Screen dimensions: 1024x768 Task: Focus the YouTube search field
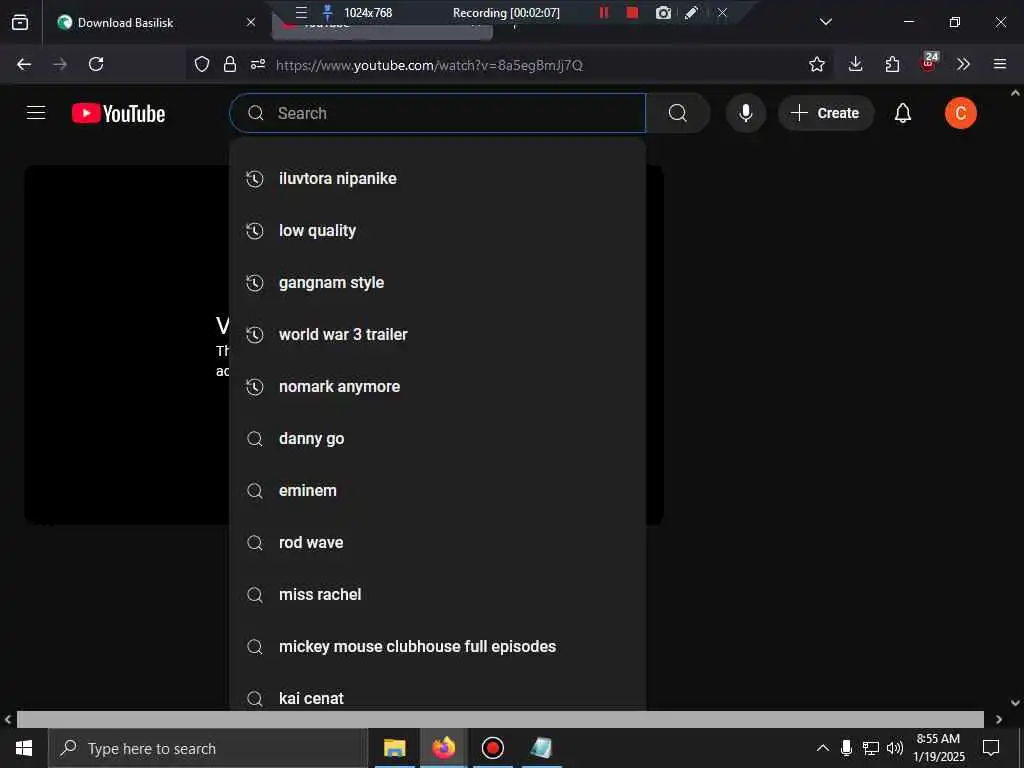point(438,113)
